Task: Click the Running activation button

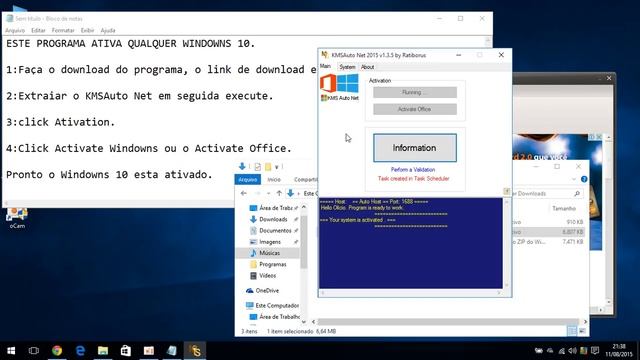Action: [415, 92]
